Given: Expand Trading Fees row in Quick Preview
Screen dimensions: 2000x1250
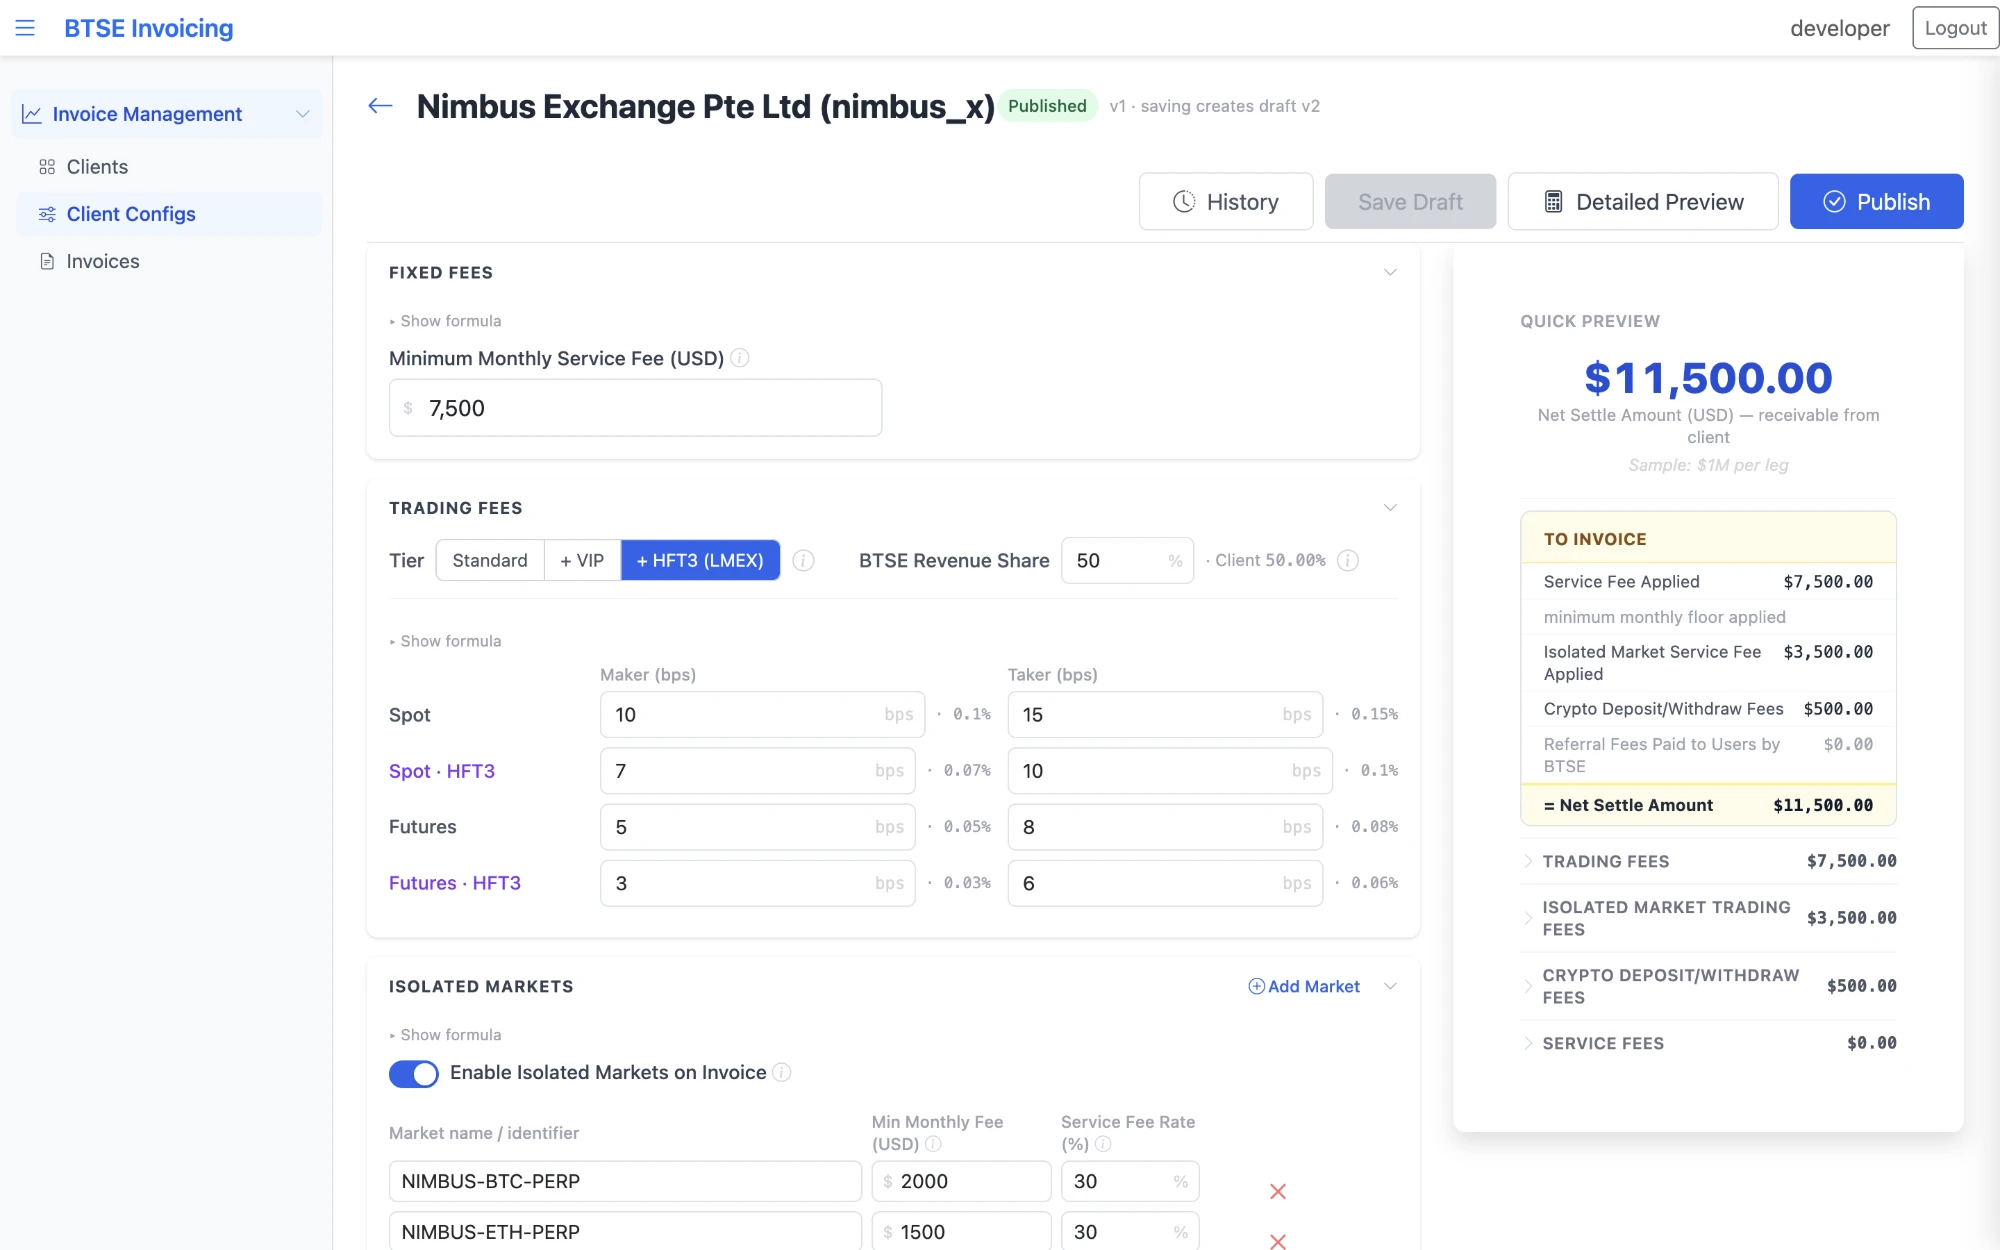Looking at the screenshot, I should pos(1708,861).
